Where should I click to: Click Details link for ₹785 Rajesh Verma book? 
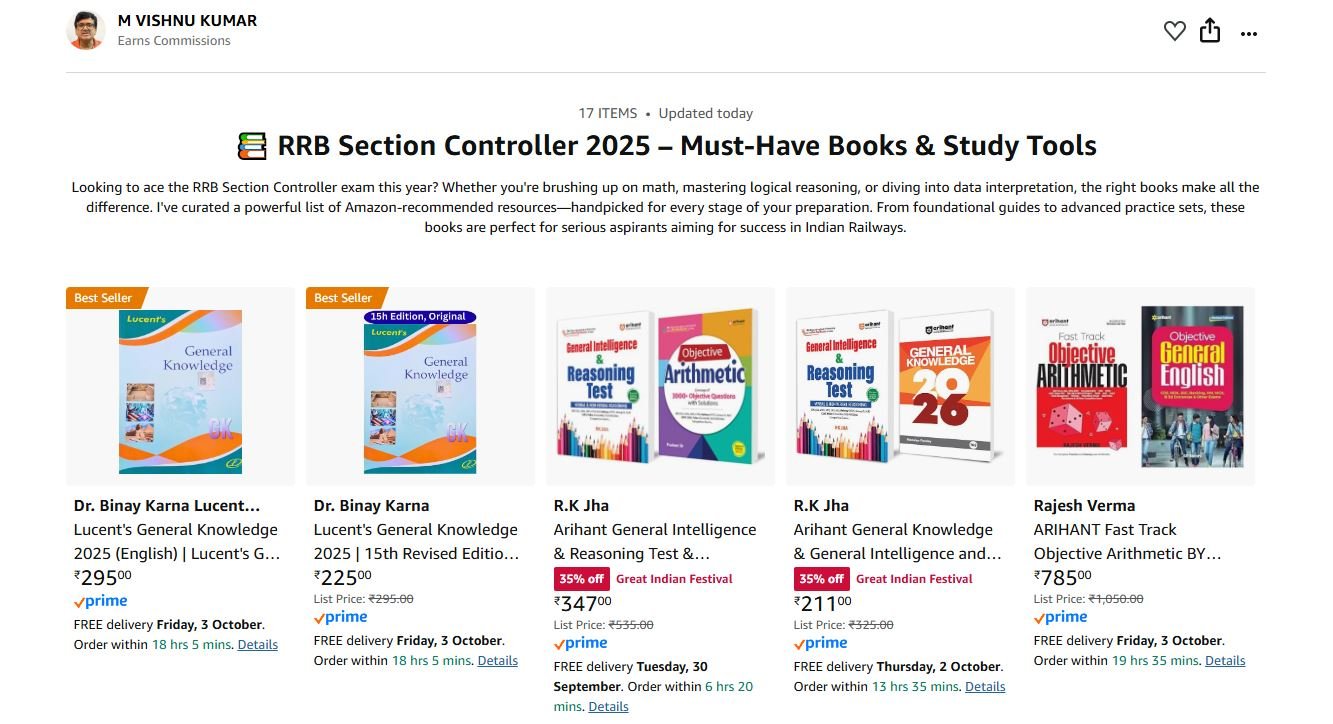click(1225, 661)
